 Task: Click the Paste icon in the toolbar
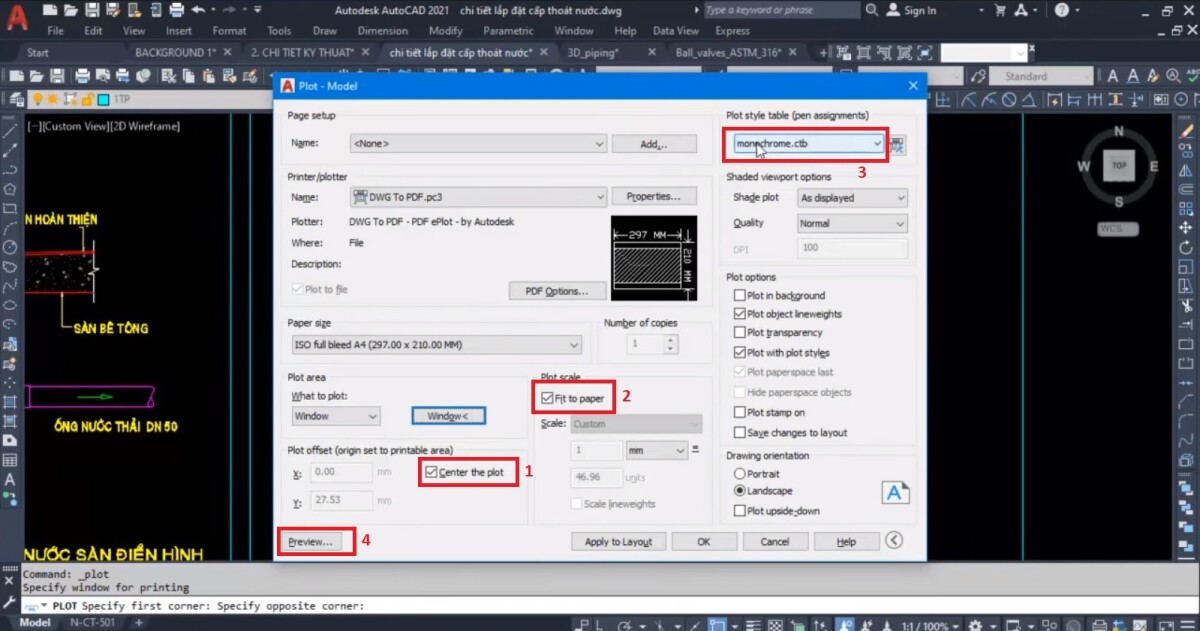pos(208,74)
